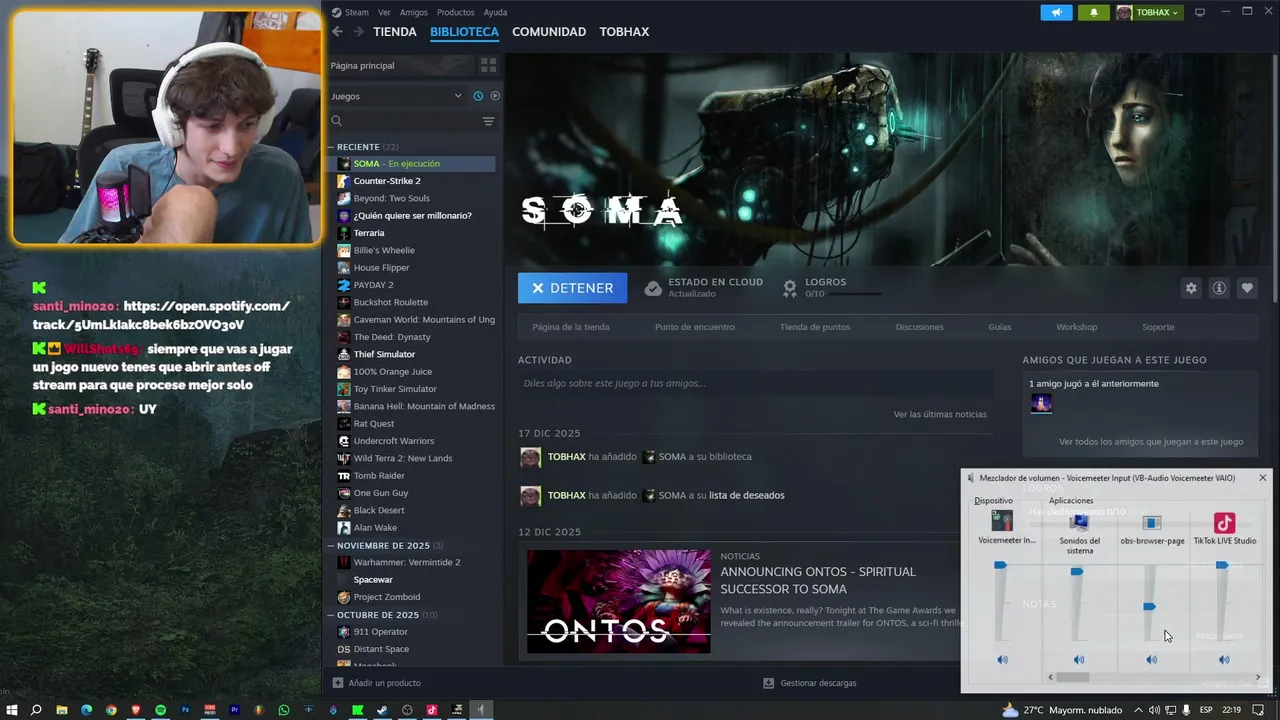Open Windows Start menu
The width and height of the screenshot is (1280, 720).
(12, 710)
